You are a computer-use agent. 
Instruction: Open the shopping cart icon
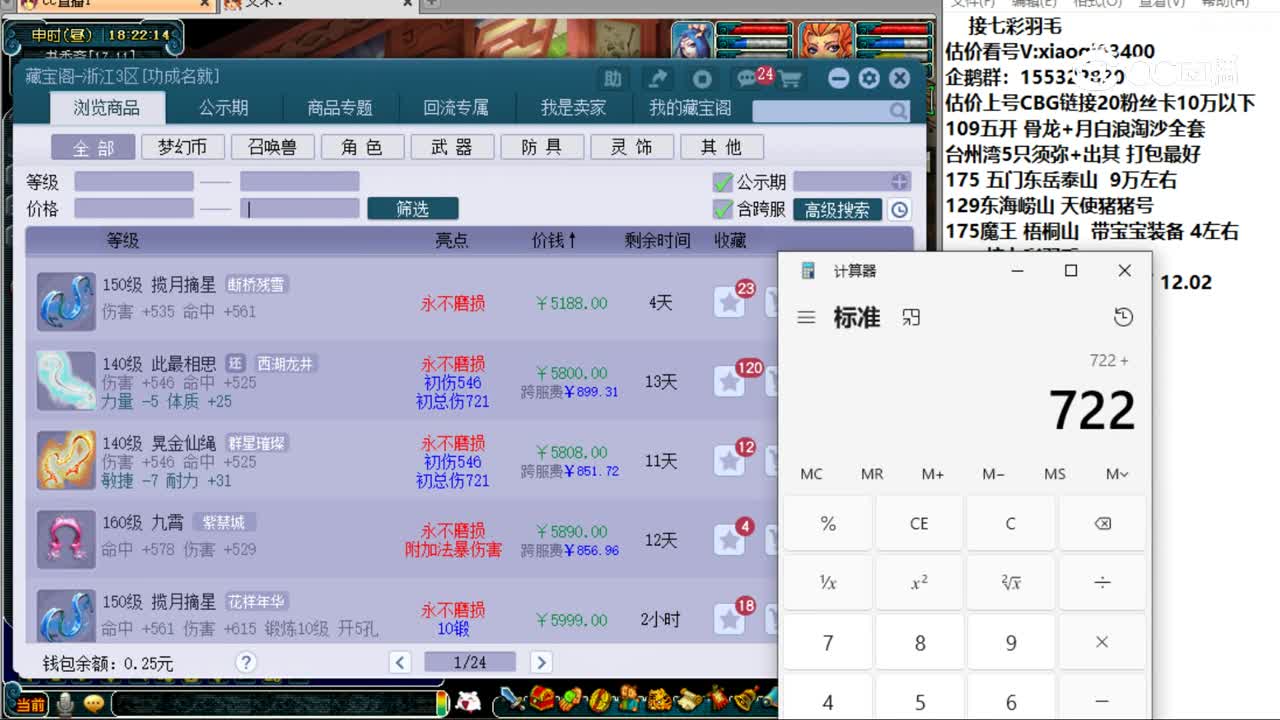click(790, 78)
